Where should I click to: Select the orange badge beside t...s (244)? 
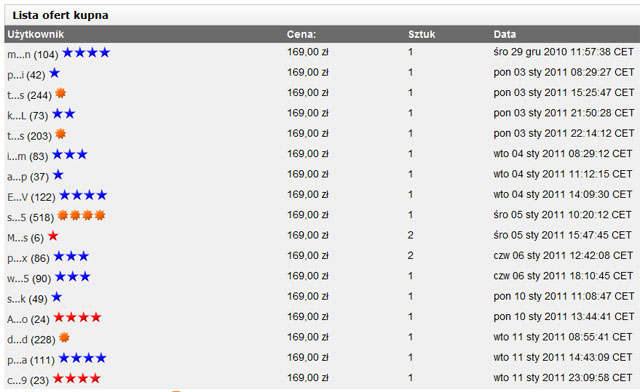[x=60, y=93]
